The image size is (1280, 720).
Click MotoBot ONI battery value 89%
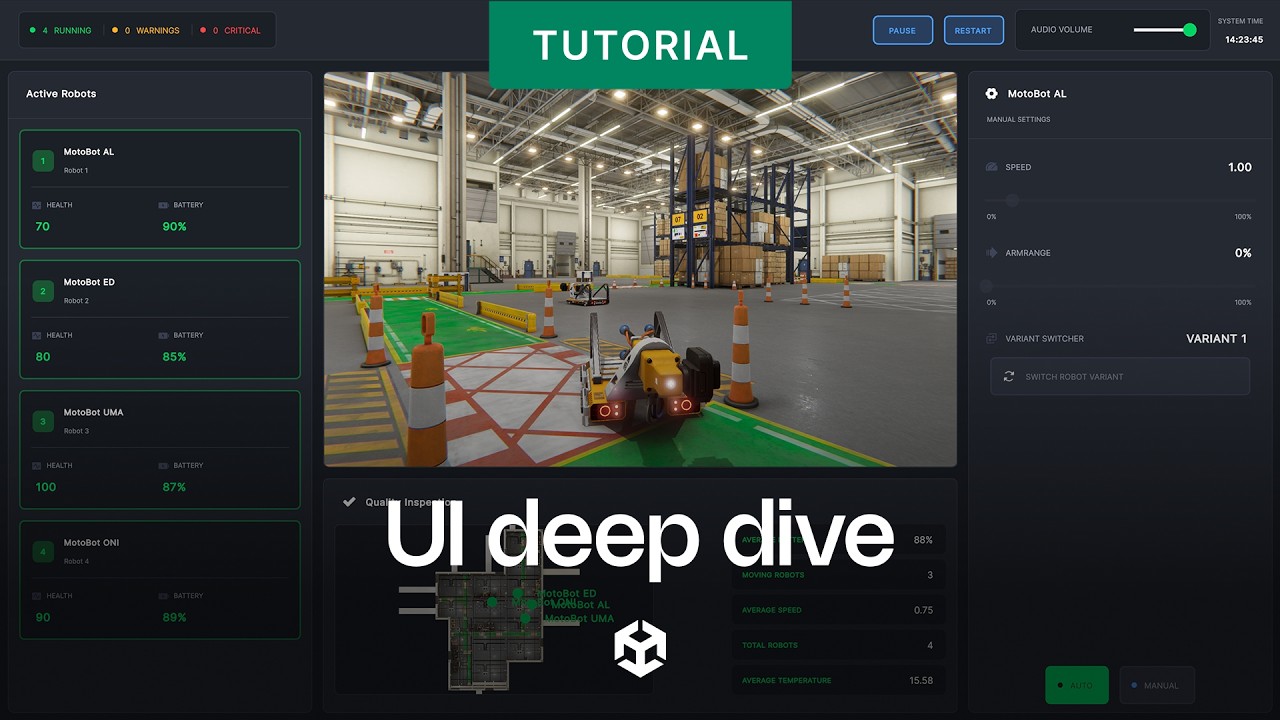[x=174, y=617]
